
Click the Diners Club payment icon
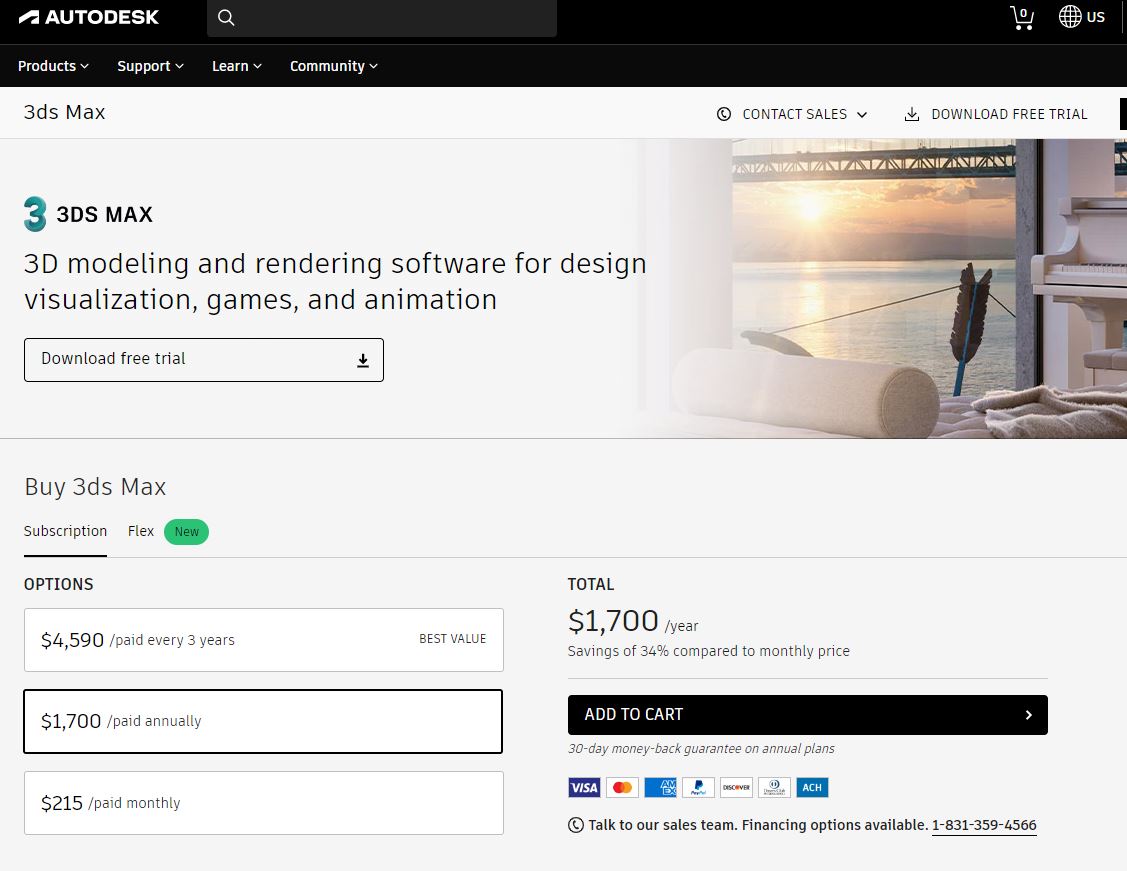775,788
